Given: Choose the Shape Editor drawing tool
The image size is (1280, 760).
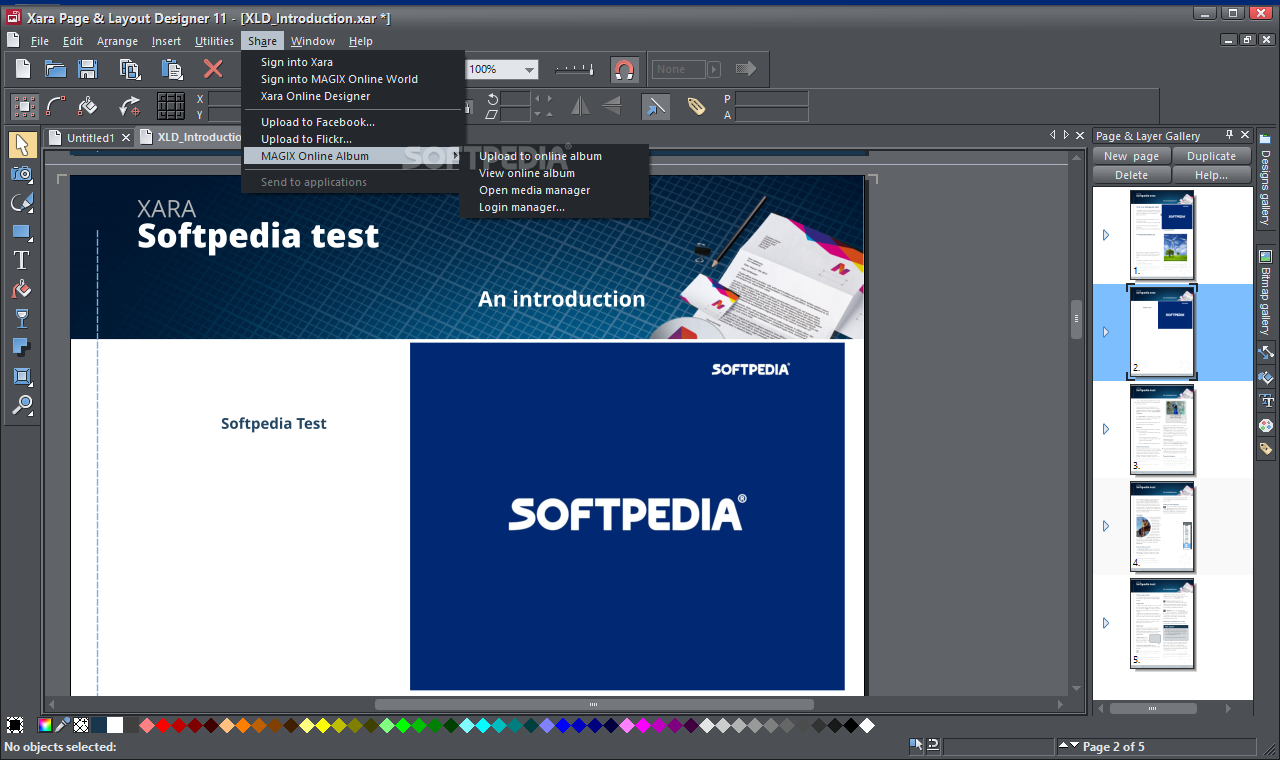Looking at the screenshot, I should coord(22,203).
